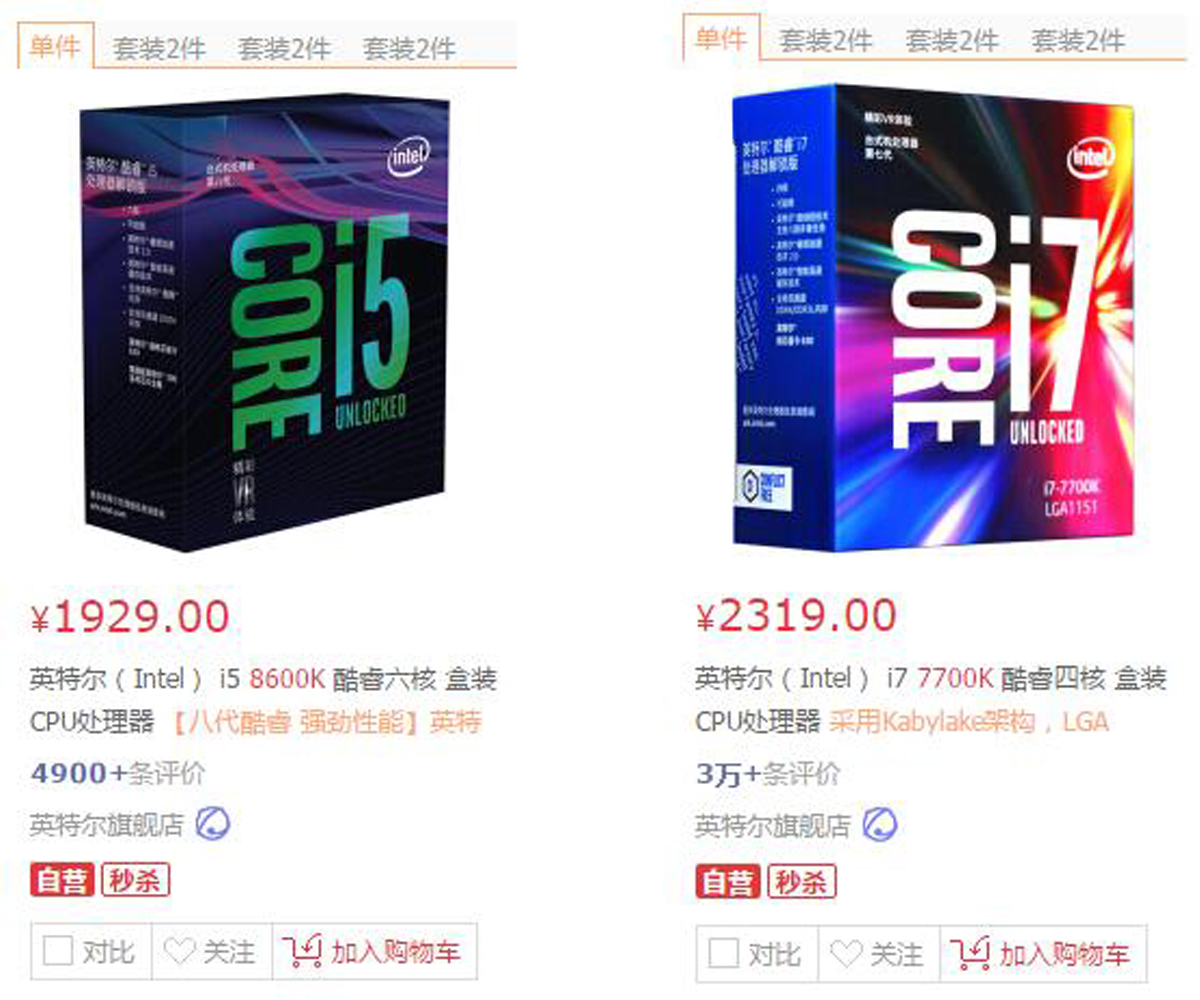
Task: Click the 秒杀 badge under i7 listing
Action: pyautogui.click(x=801, y=882)
